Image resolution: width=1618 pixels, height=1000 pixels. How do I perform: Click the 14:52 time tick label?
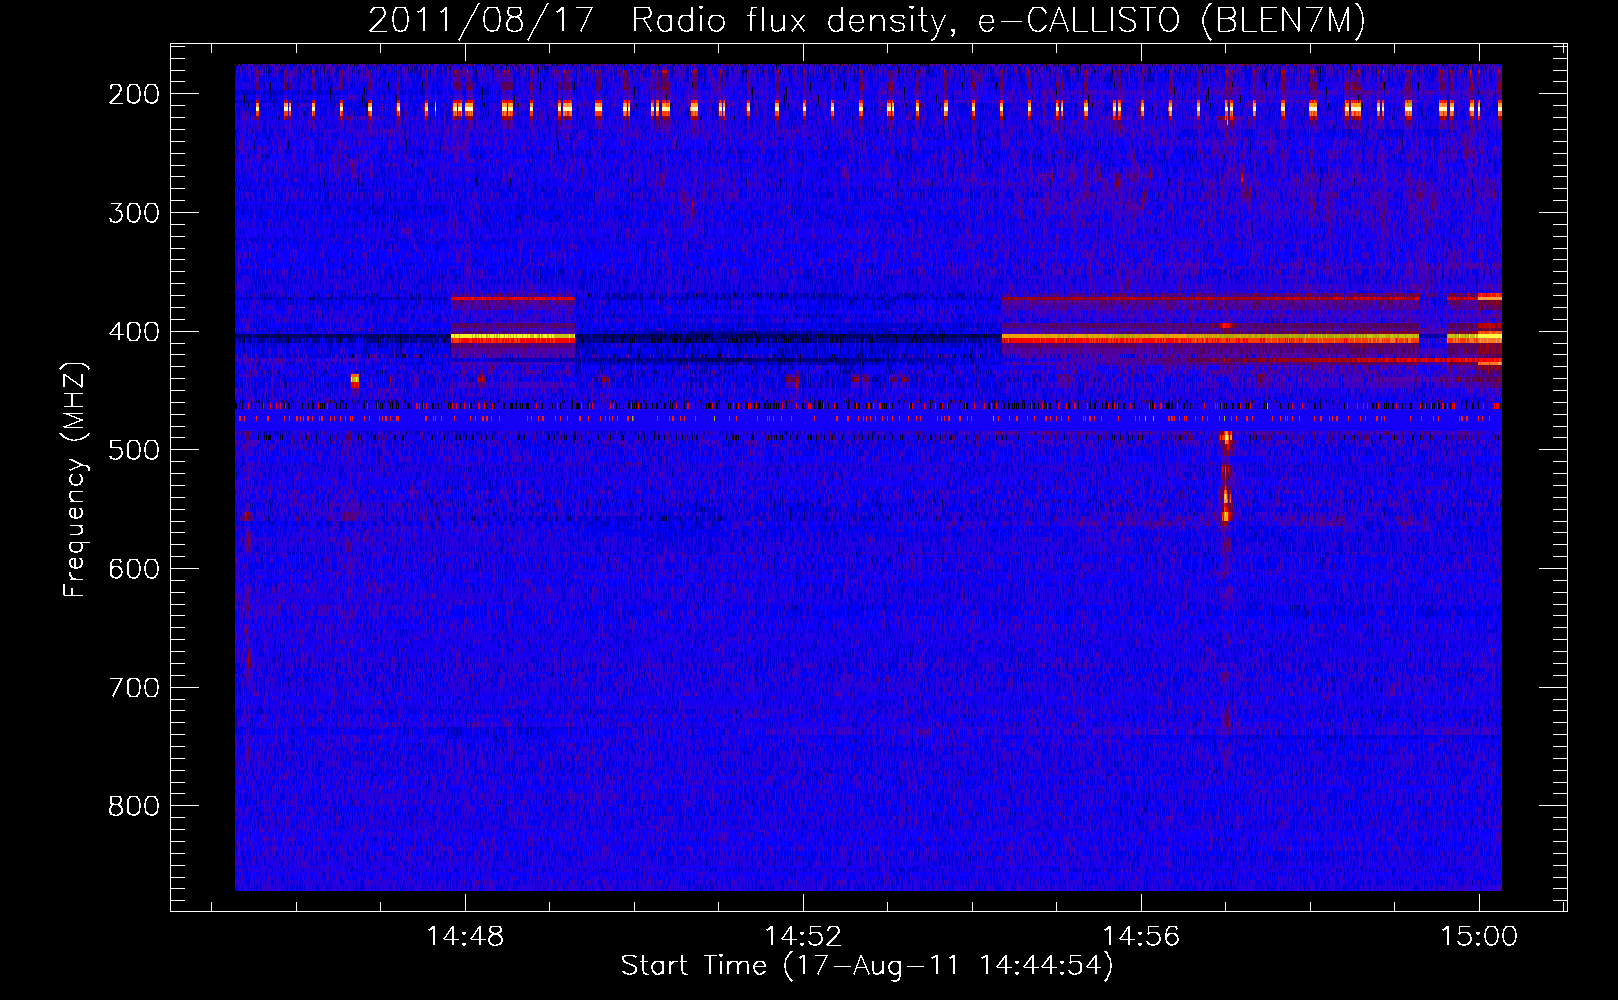click(x=803, y=937)
